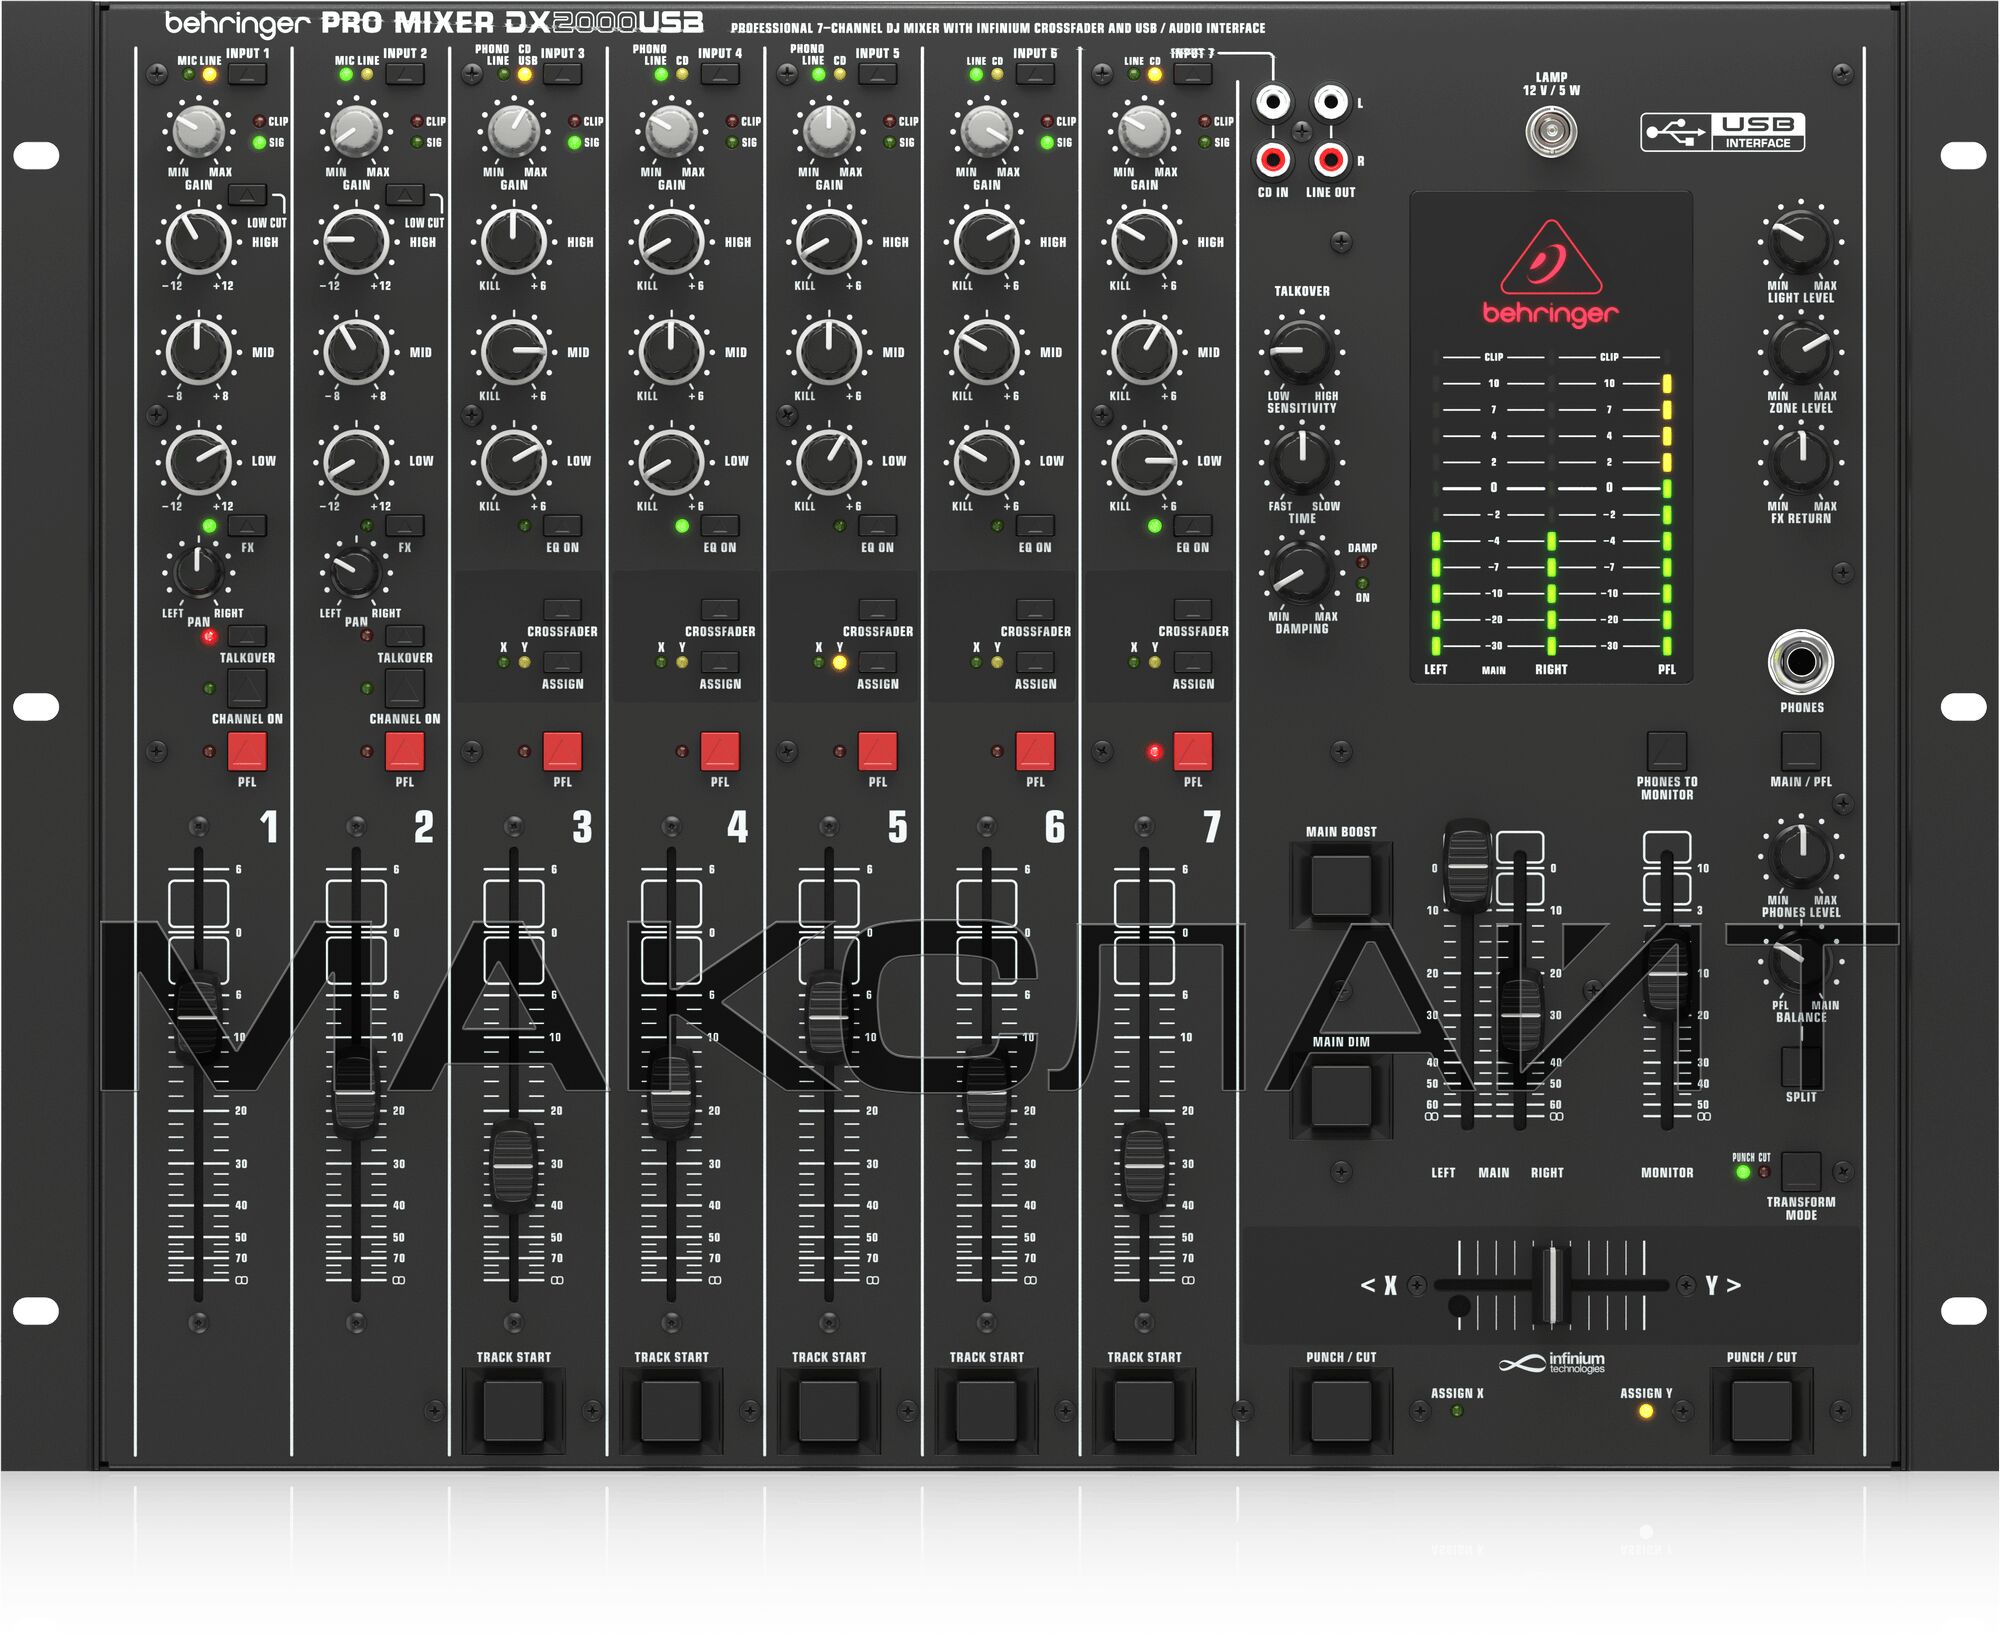Image resolution: width=2000 pixels, height=1647 pixels.
Task: Click channel 7 Mid EQ knob
Action: (1144, 352)
